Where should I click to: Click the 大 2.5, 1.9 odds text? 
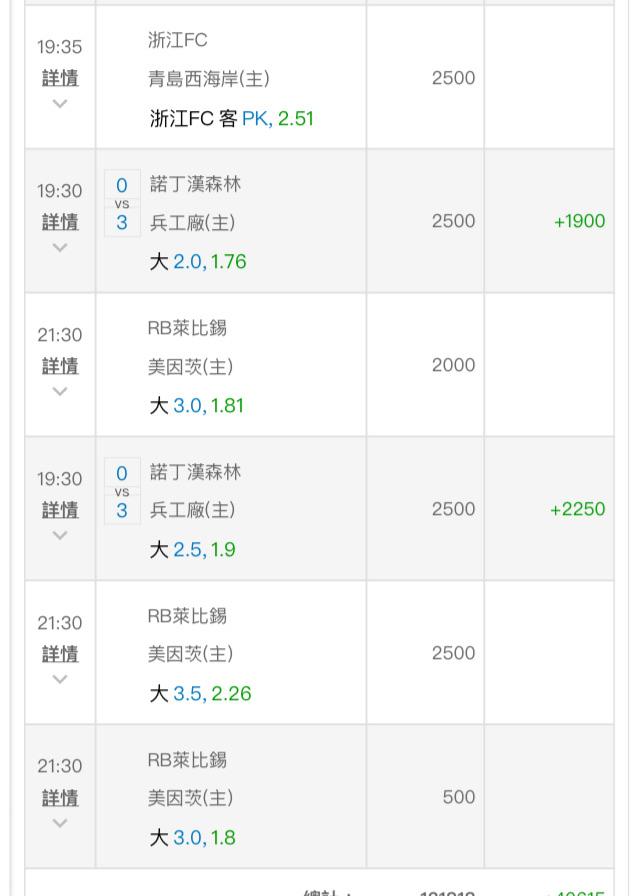[192, 550]
